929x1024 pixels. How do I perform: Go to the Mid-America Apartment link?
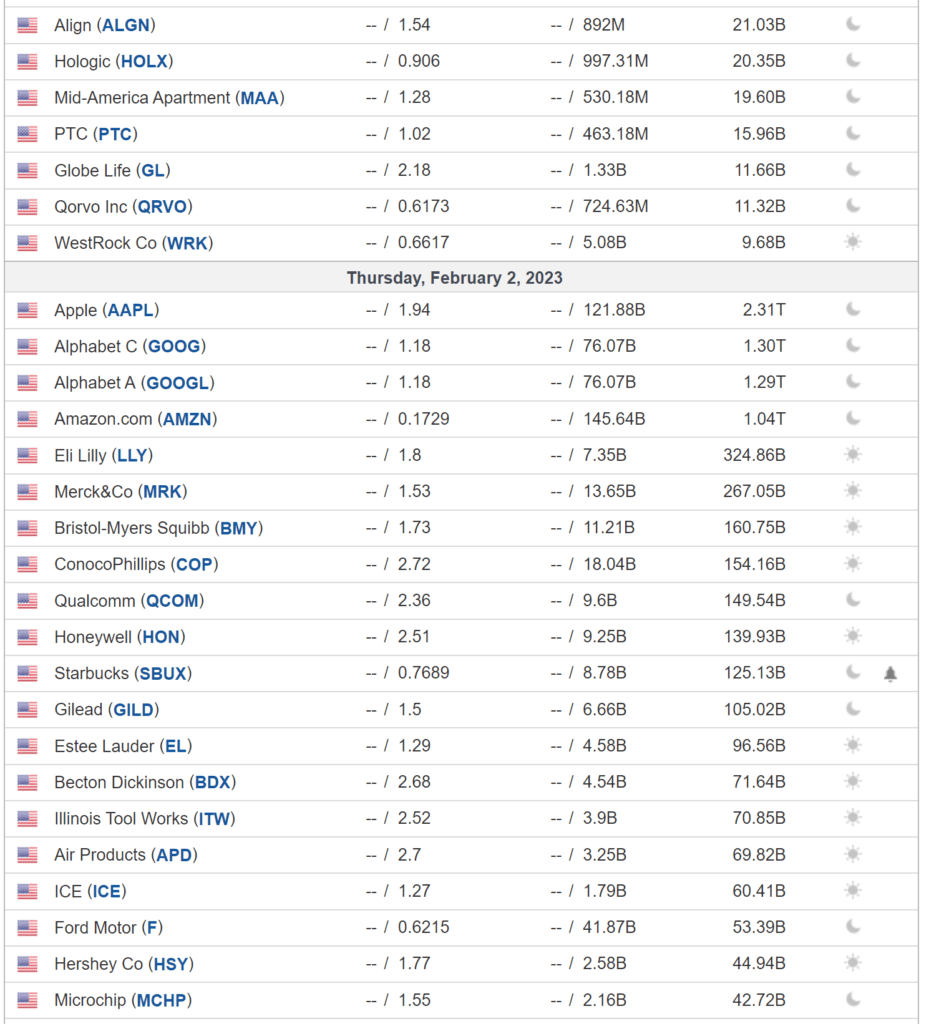coord(143,97)
